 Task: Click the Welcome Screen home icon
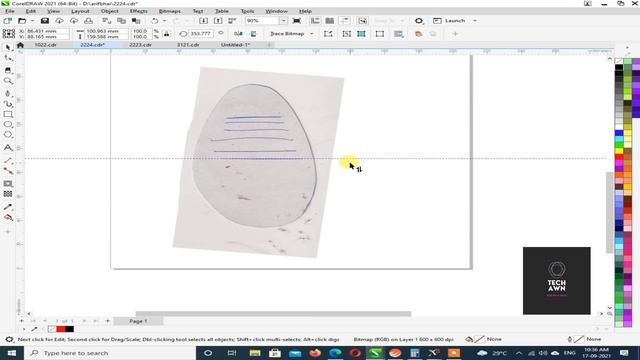click(x=20, y=45)
